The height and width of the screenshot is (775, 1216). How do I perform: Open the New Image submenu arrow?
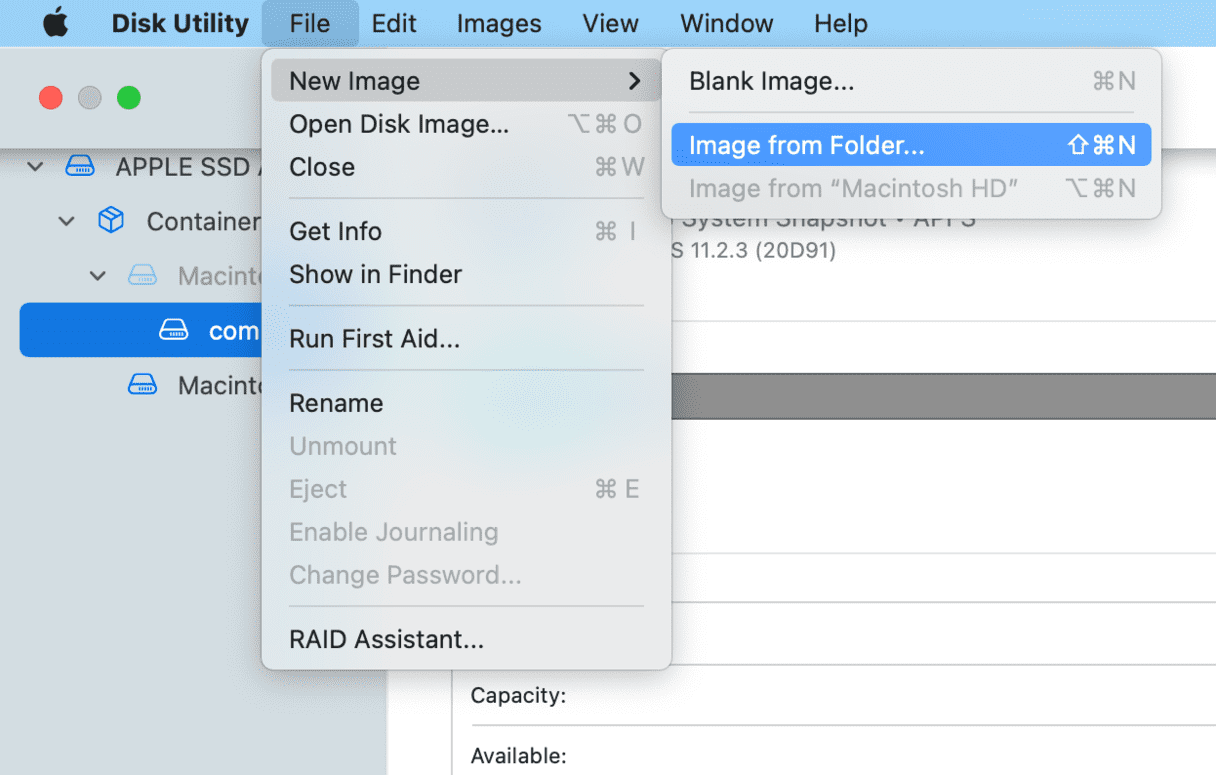point(634,81)
